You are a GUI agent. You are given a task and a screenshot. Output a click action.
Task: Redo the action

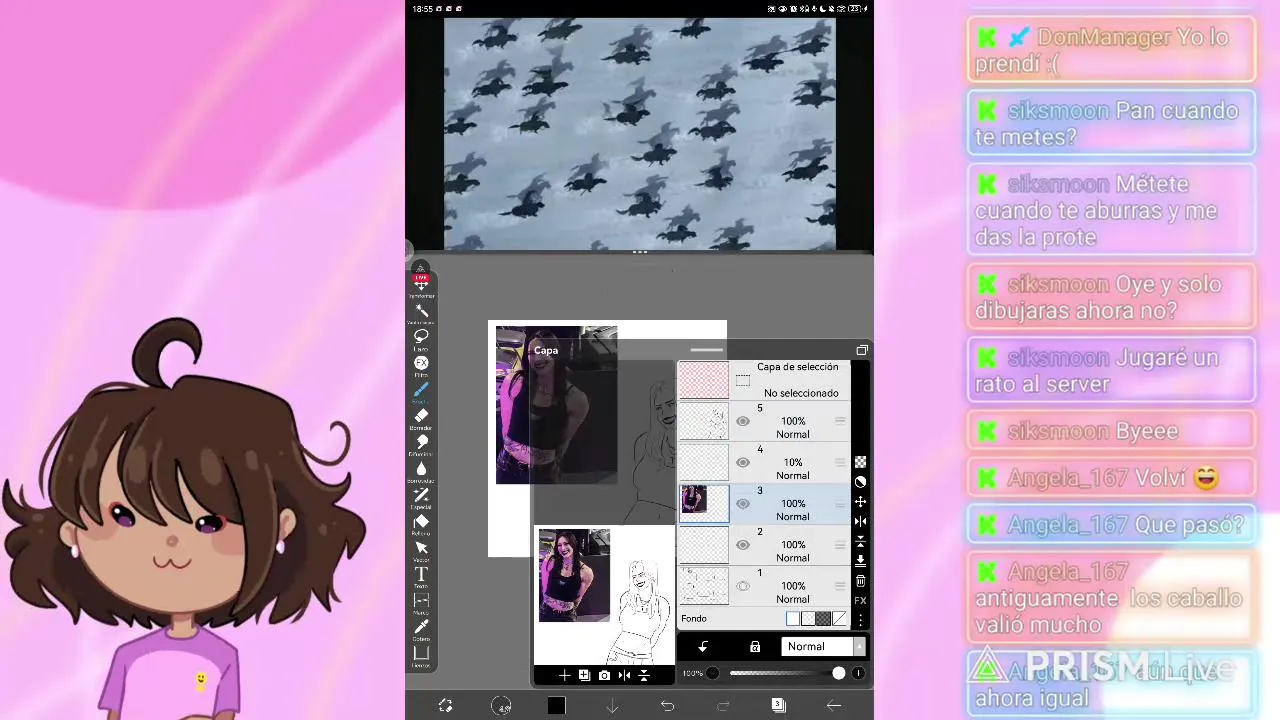point(723,706)
